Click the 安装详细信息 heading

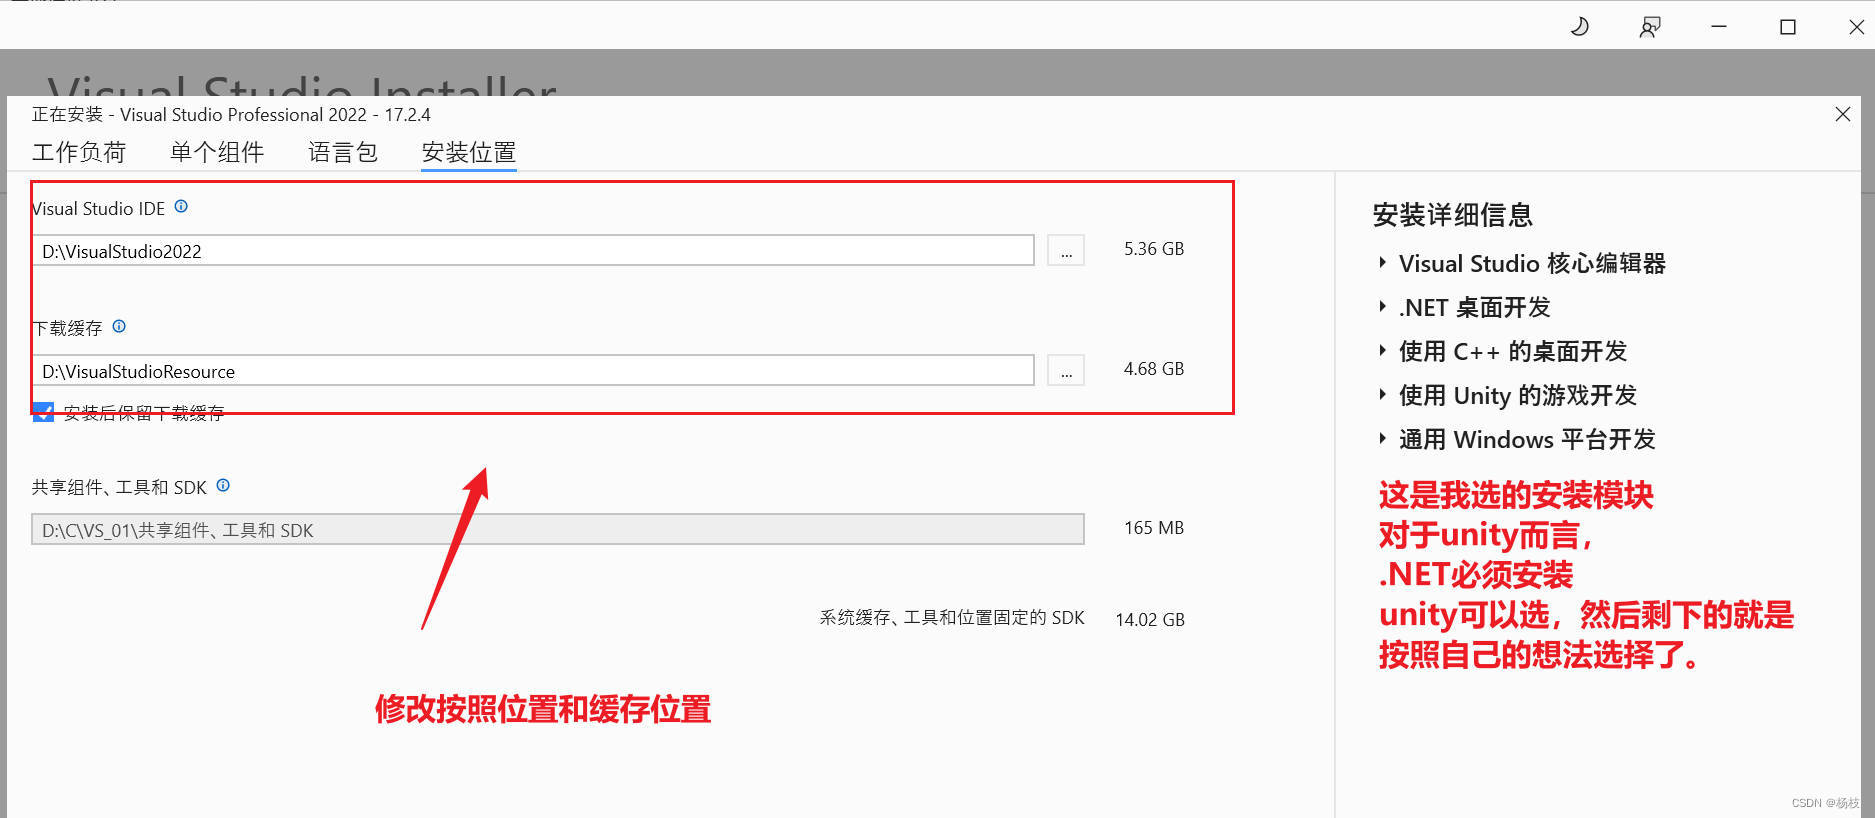(1453, 215)
